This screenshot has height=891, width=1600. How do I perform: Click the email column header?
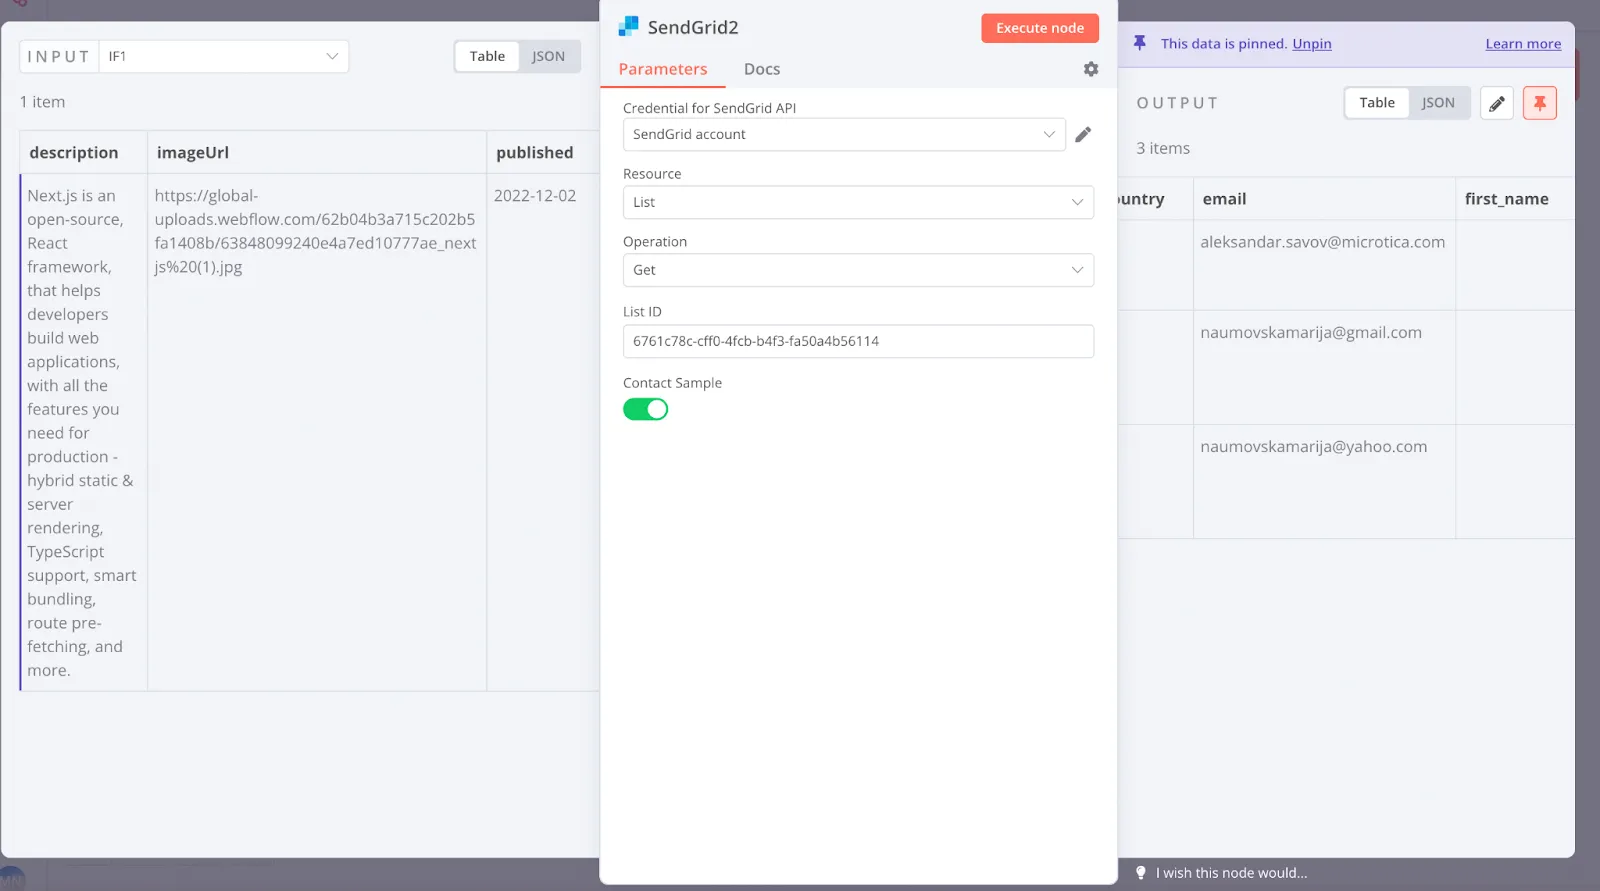pyautogui.click(x=1324, y=199)
